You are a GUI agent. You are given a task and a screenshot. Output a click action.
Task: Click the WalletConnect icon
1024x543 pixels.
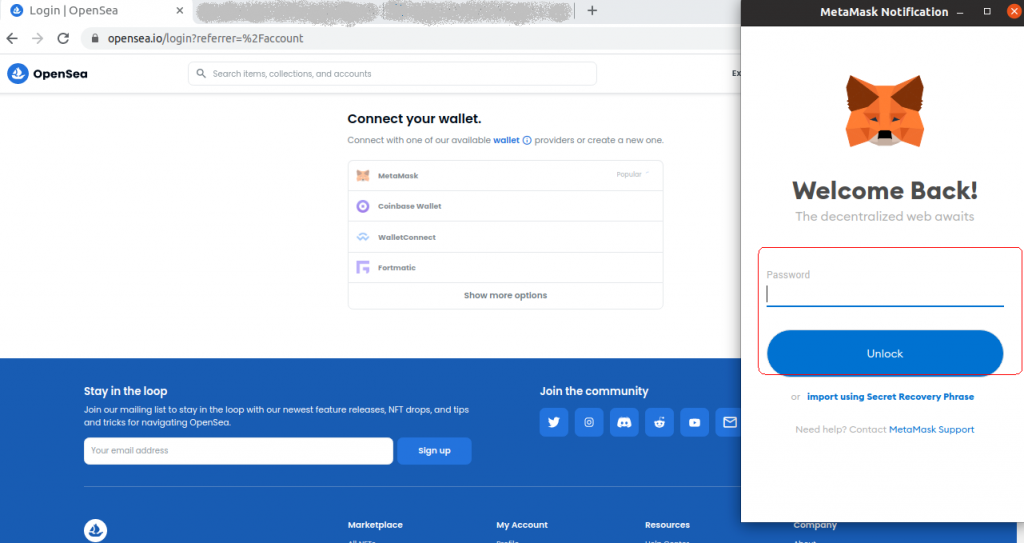362,237
